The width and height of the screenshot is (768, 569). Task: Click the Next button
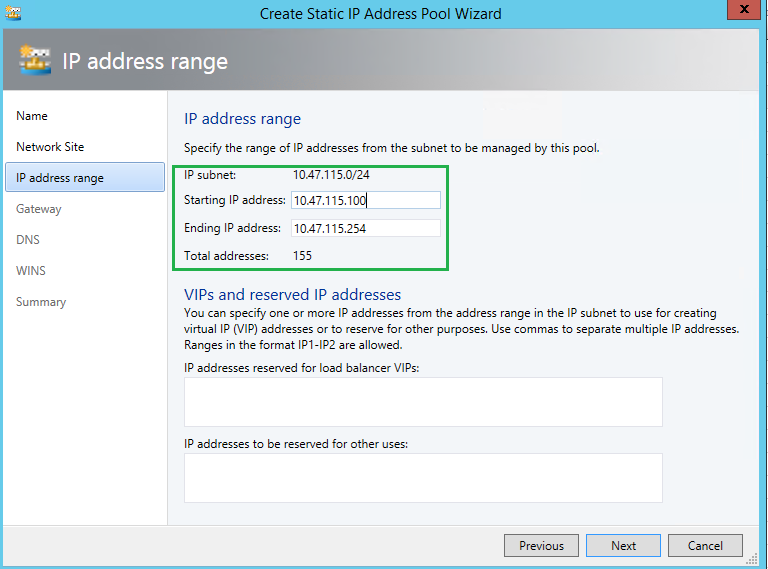[623, 545]
